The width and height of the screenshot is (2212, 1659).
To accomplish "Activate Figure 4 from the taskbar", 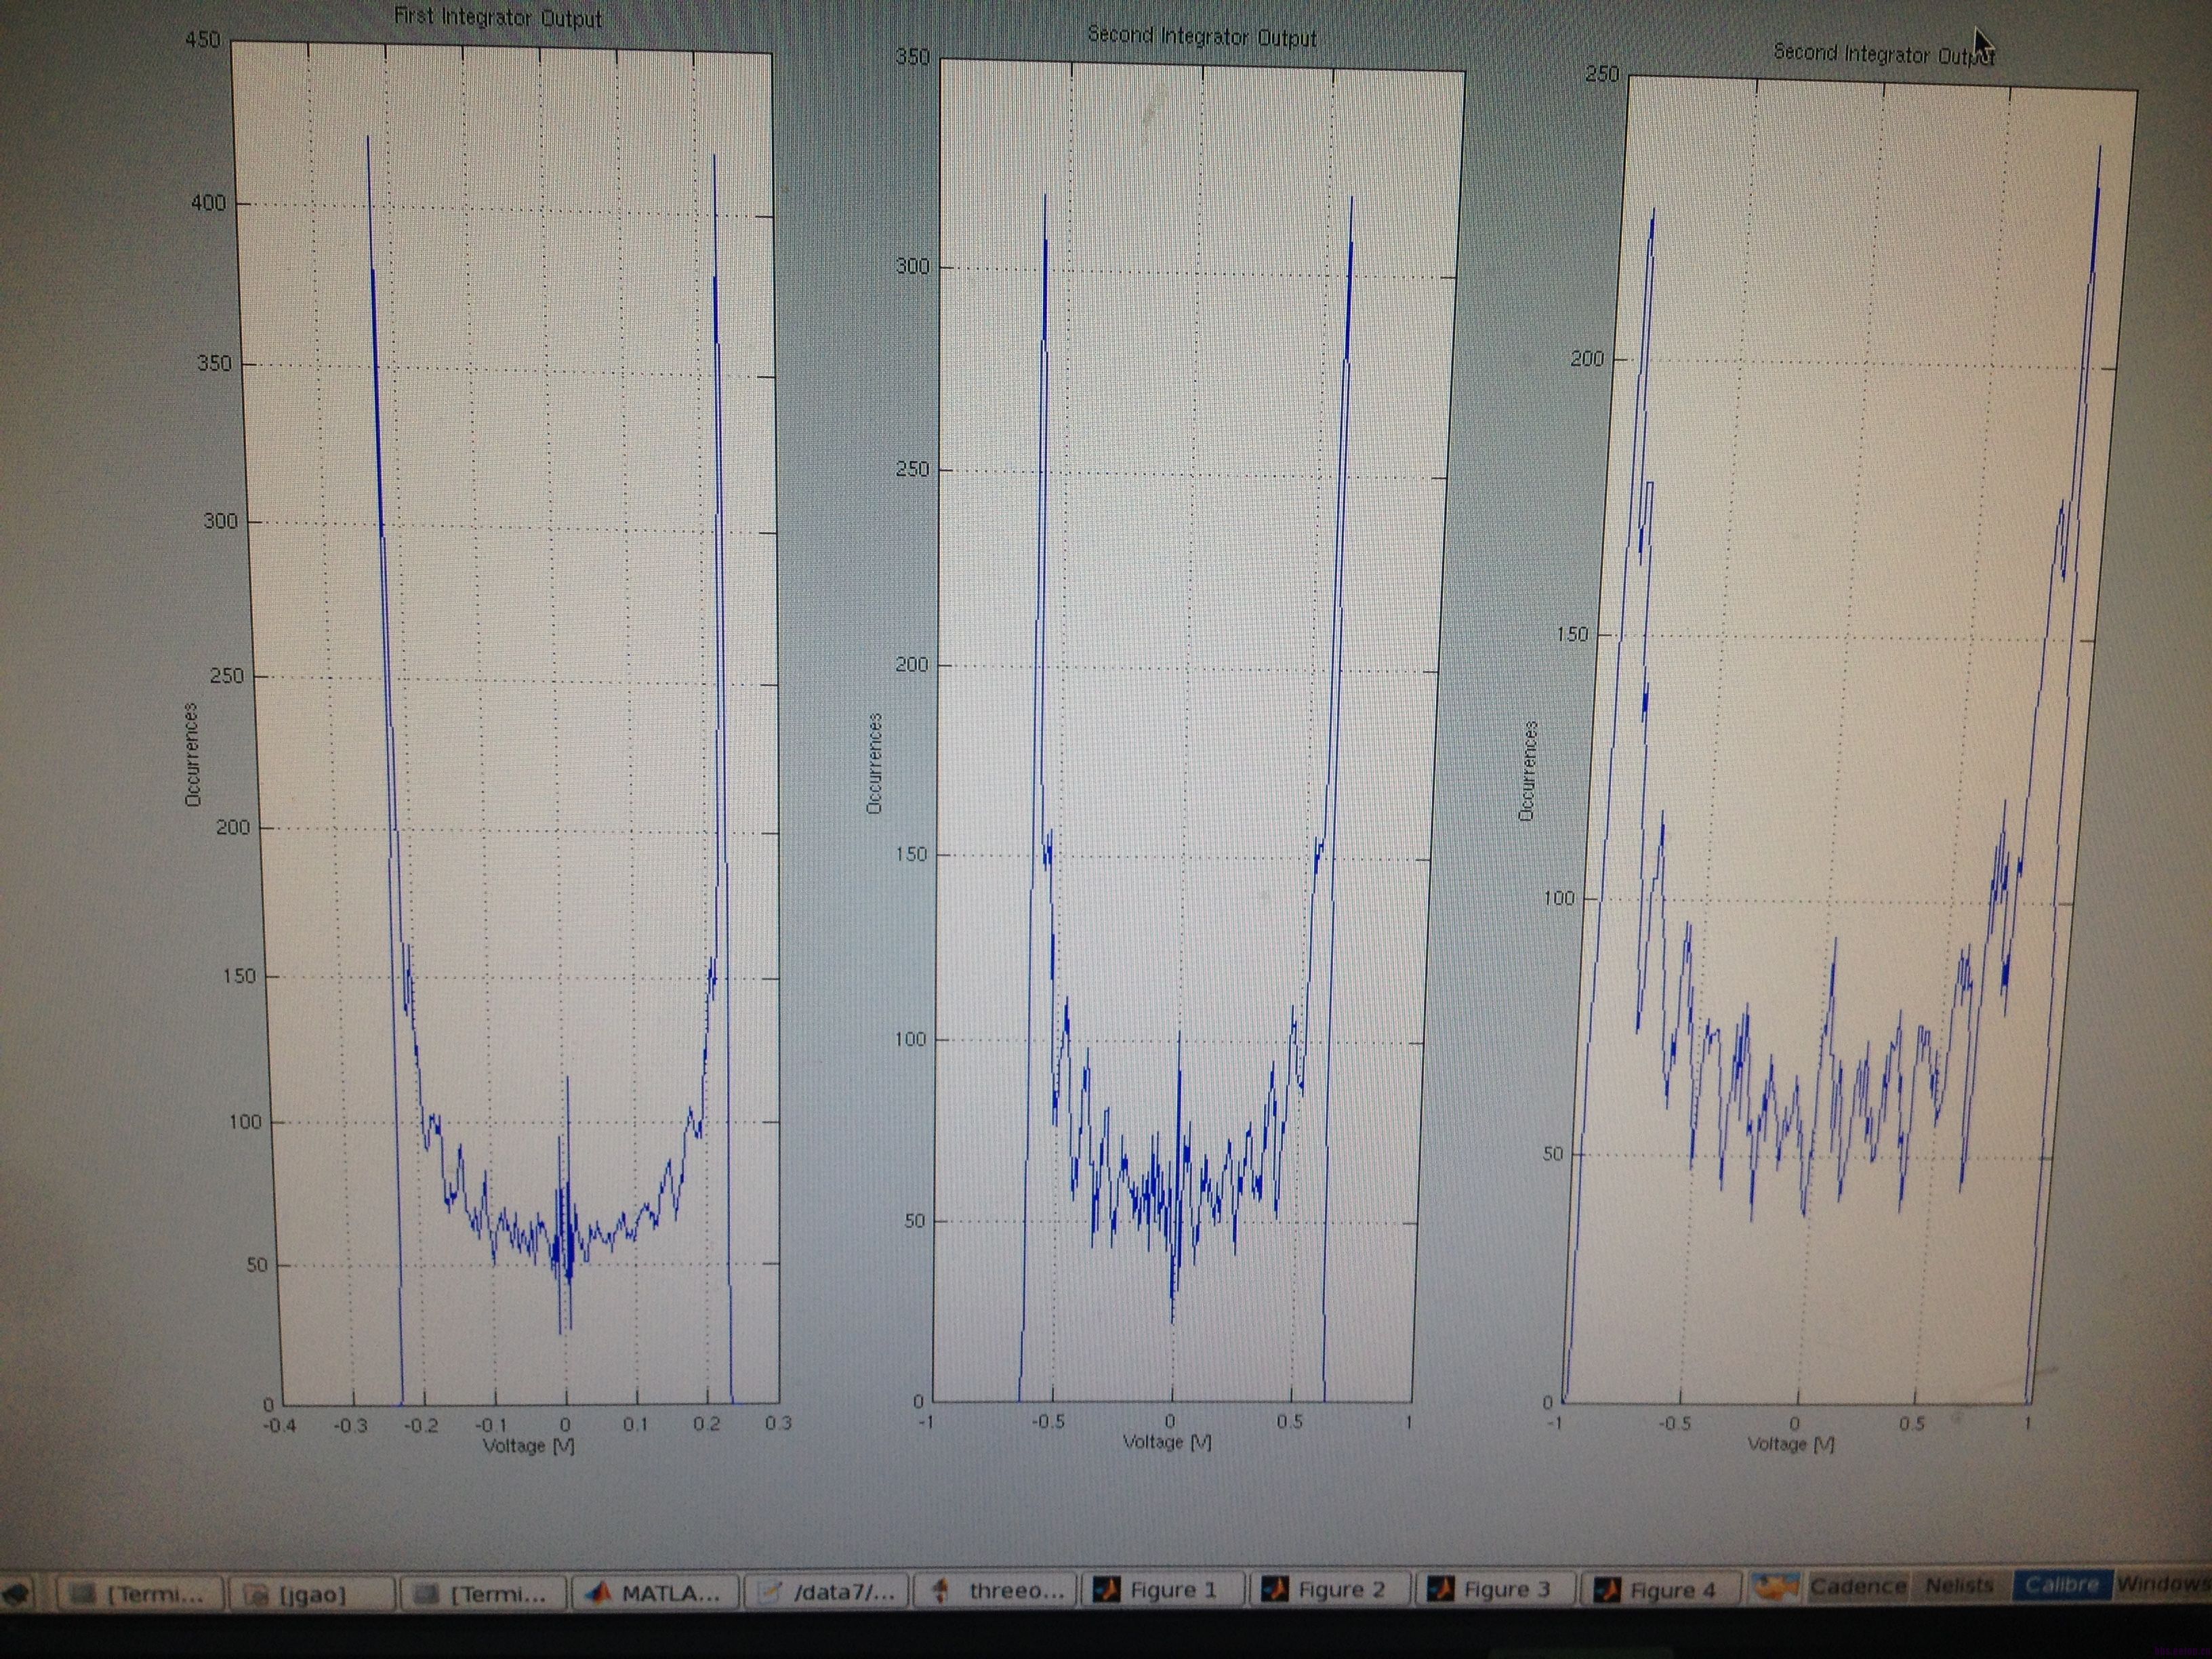I will pyautogui.click(x=1662, y=1588).
